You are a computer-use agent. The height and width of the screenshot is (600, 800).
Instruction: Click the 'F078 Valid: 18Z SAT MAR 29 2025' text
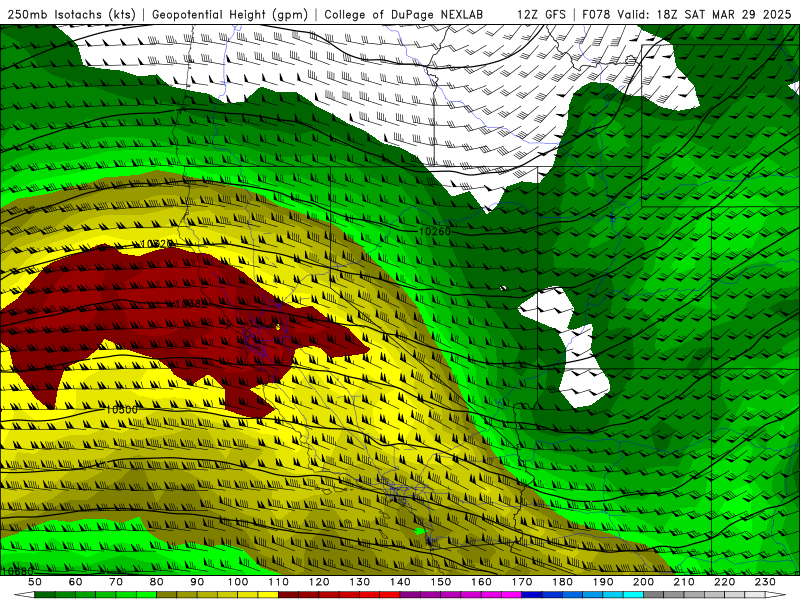(x=686, y=14)
